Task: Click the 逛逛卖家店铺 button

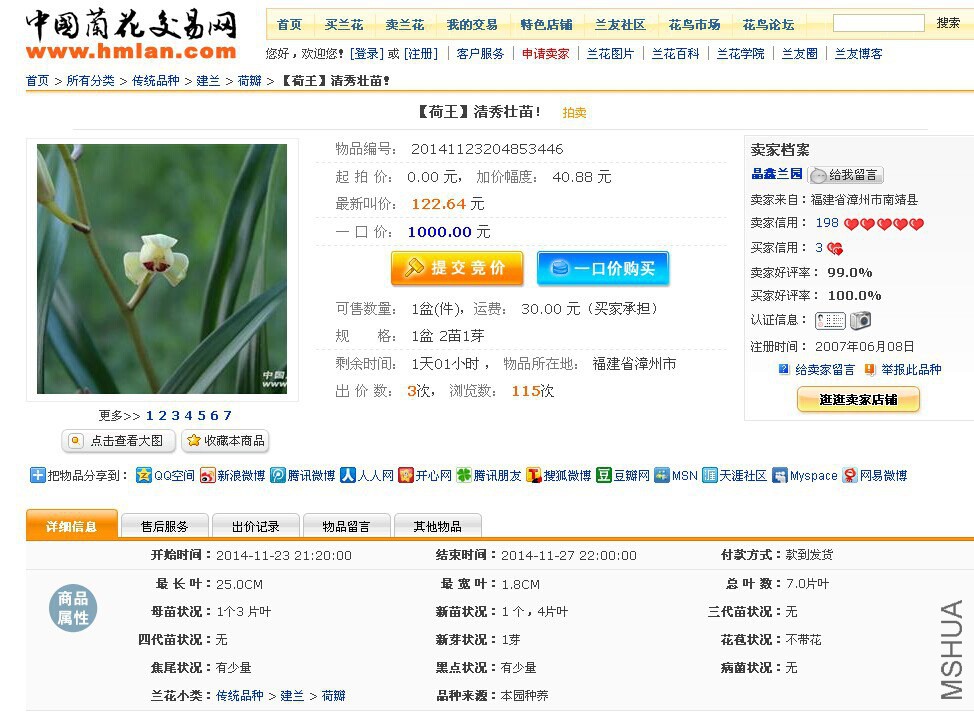Action: [x=858, y=399]
